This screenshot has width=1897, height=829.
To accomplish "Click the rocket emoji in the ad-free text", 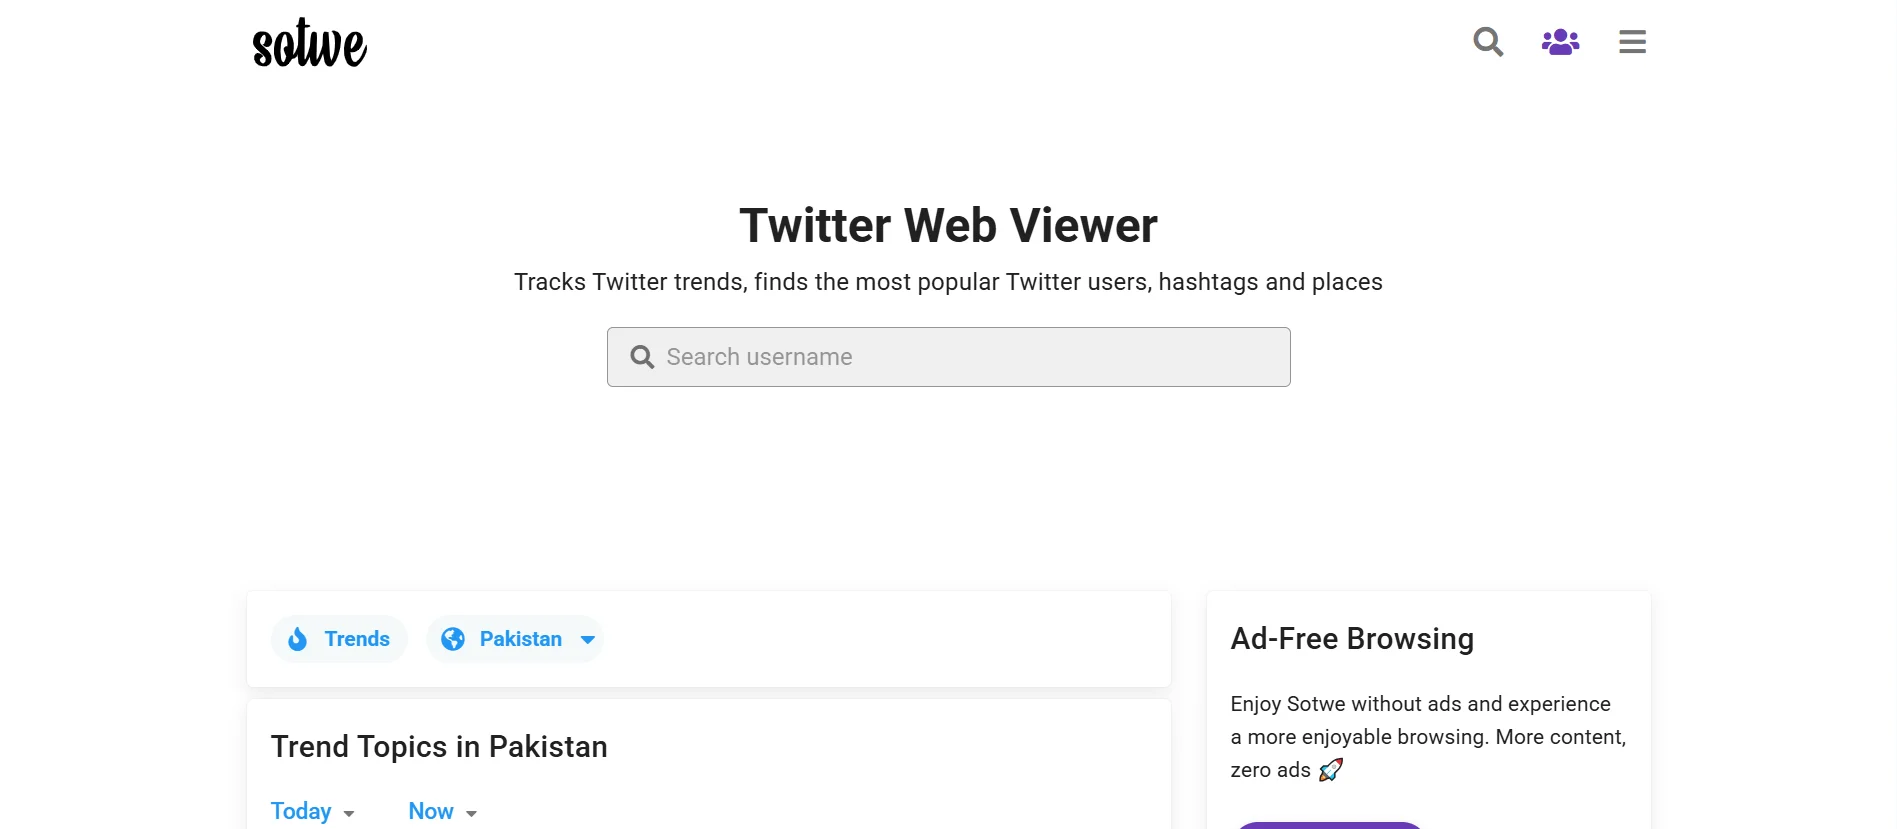I will click(x=1331, y=770).
